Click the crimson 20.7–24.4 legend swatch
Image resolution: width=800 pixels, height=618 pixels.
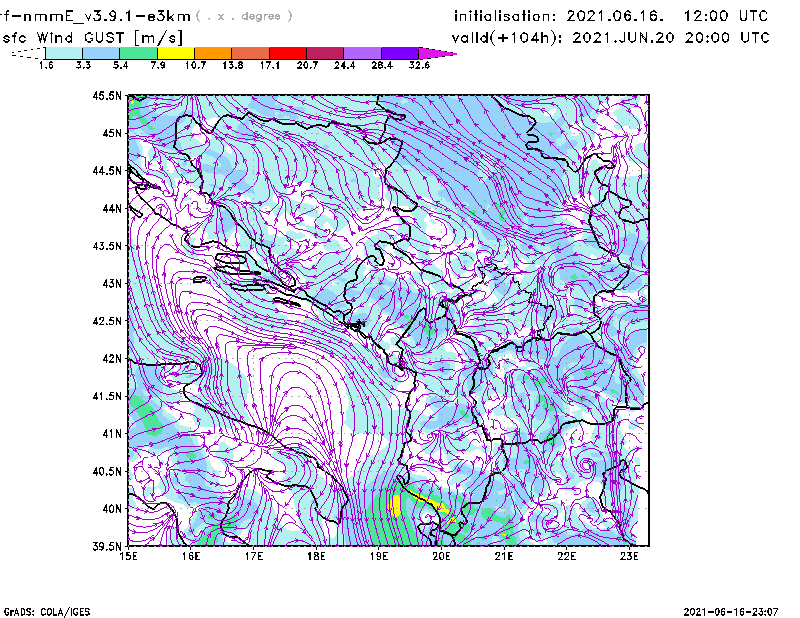[x=326, y=53]
